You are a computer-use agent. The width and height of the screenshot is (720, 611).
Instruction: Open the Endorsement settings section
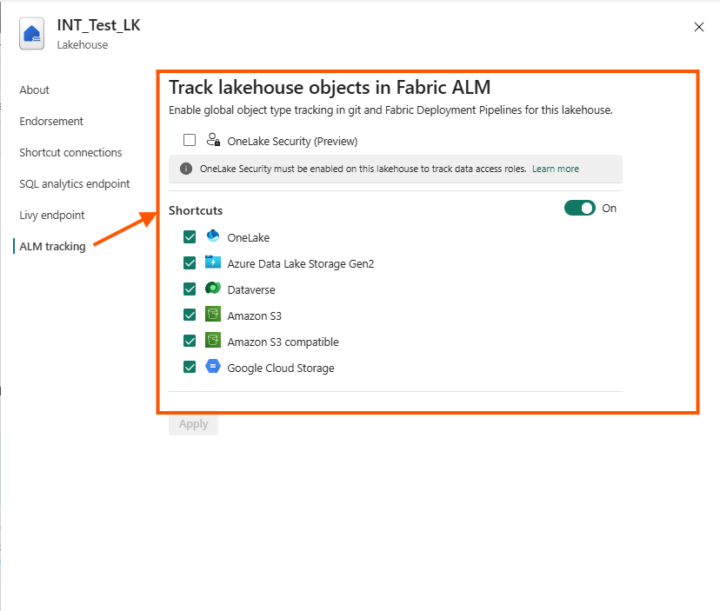(51, 121)
